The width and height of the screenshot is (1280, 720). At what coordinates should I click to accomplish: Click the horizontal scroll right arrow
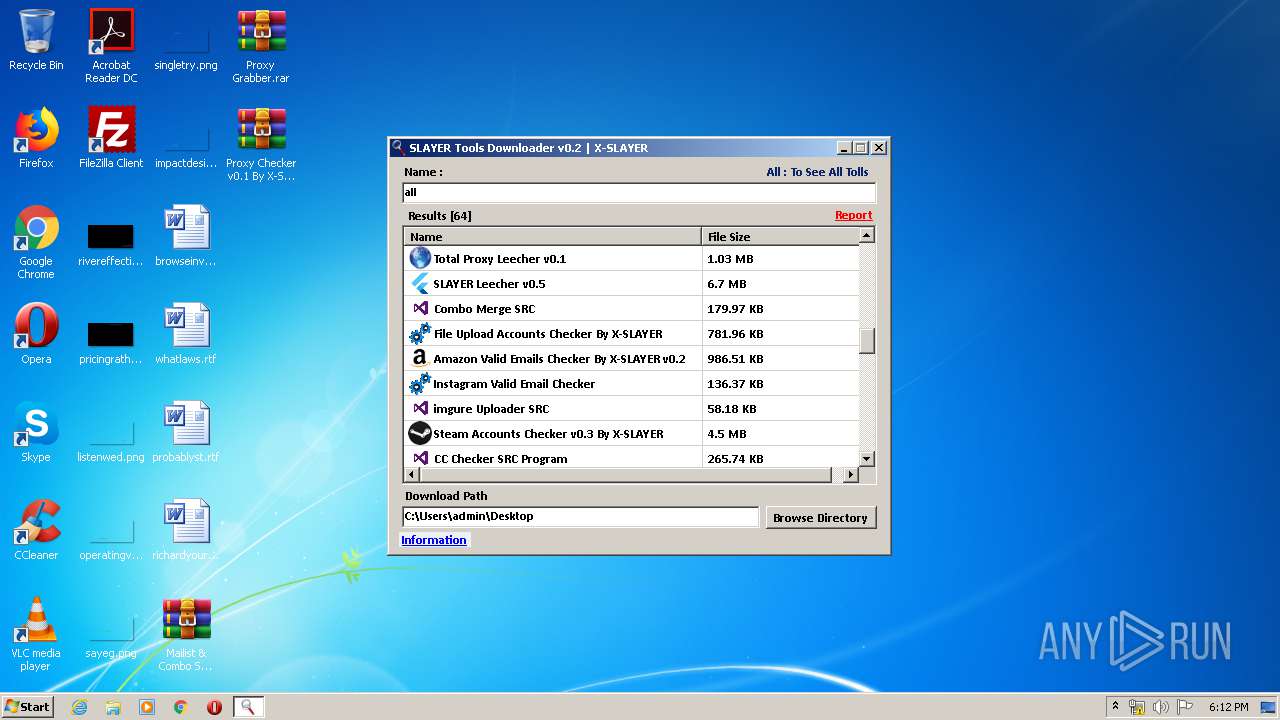(851, 475)
